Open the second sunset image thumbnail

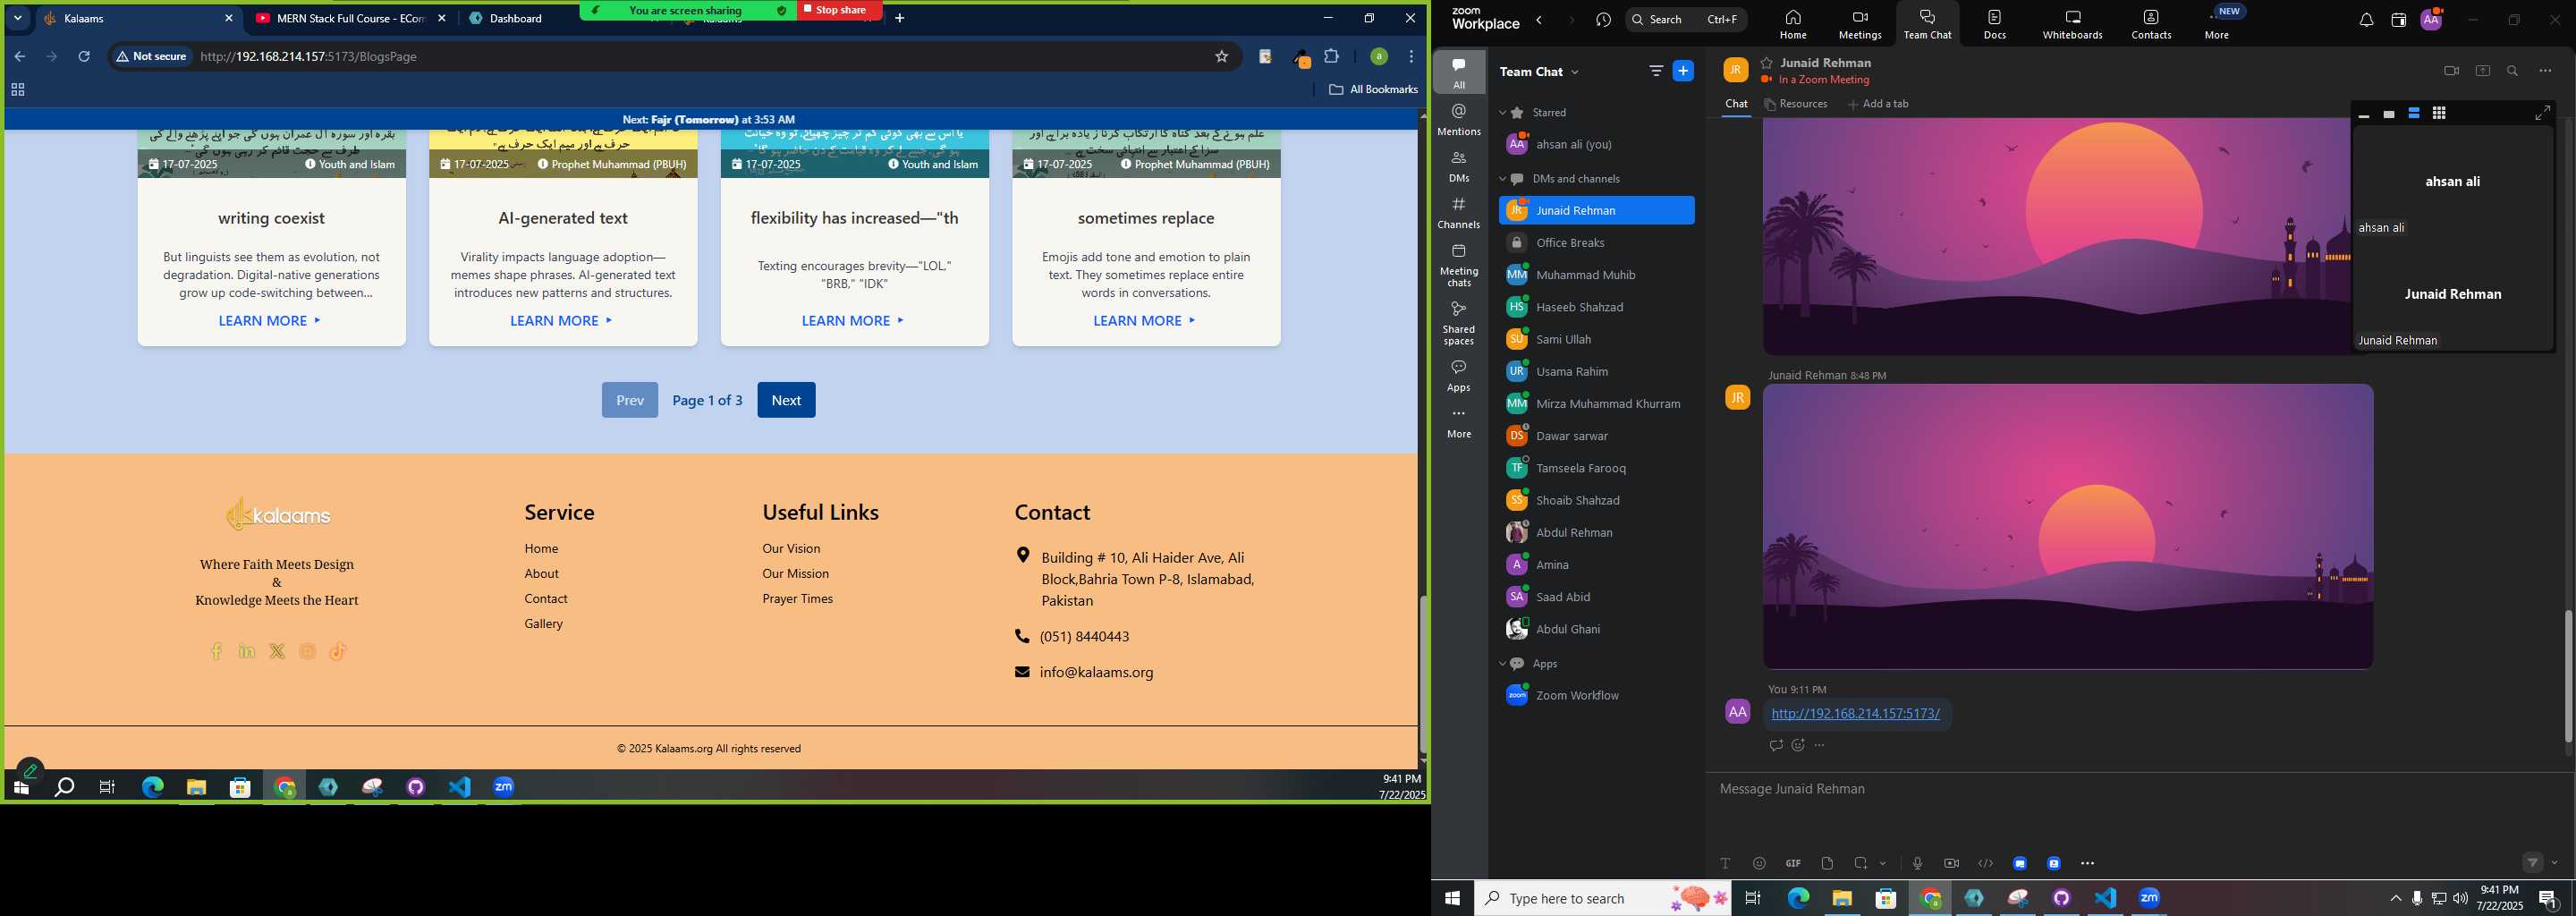pyautogui.click(x=2067, y=526)
